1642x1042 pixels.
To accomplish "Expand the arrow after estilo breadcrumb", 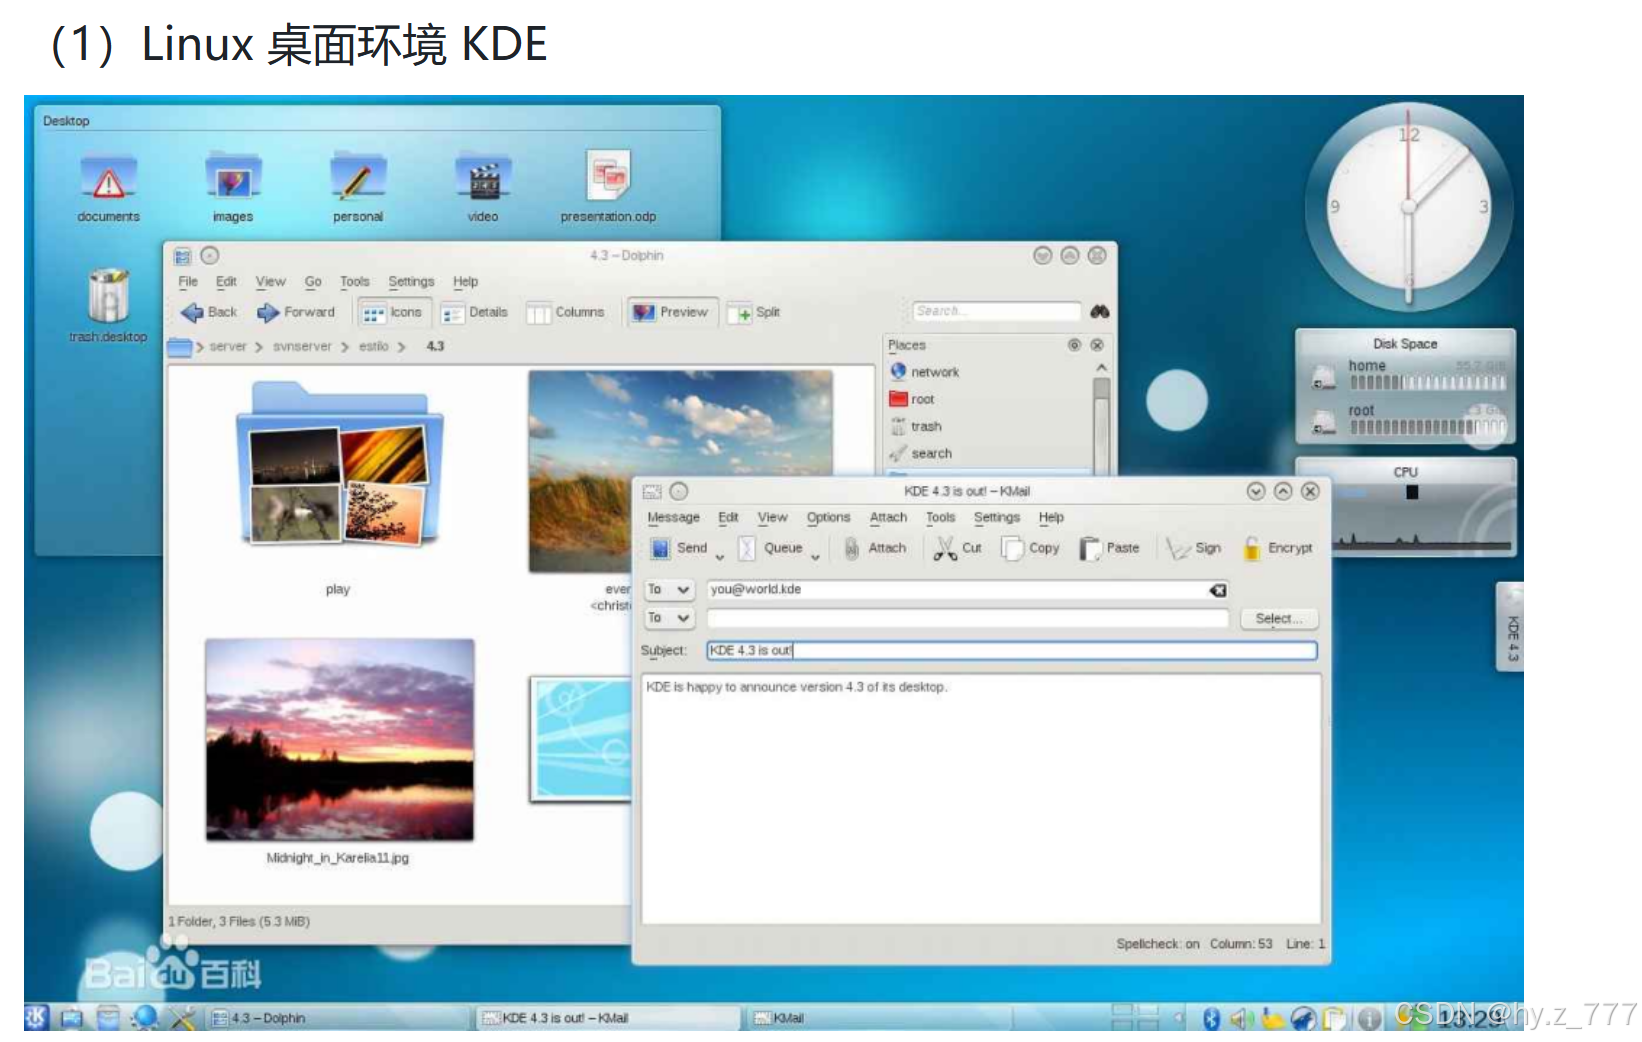I will pos(402,347).
